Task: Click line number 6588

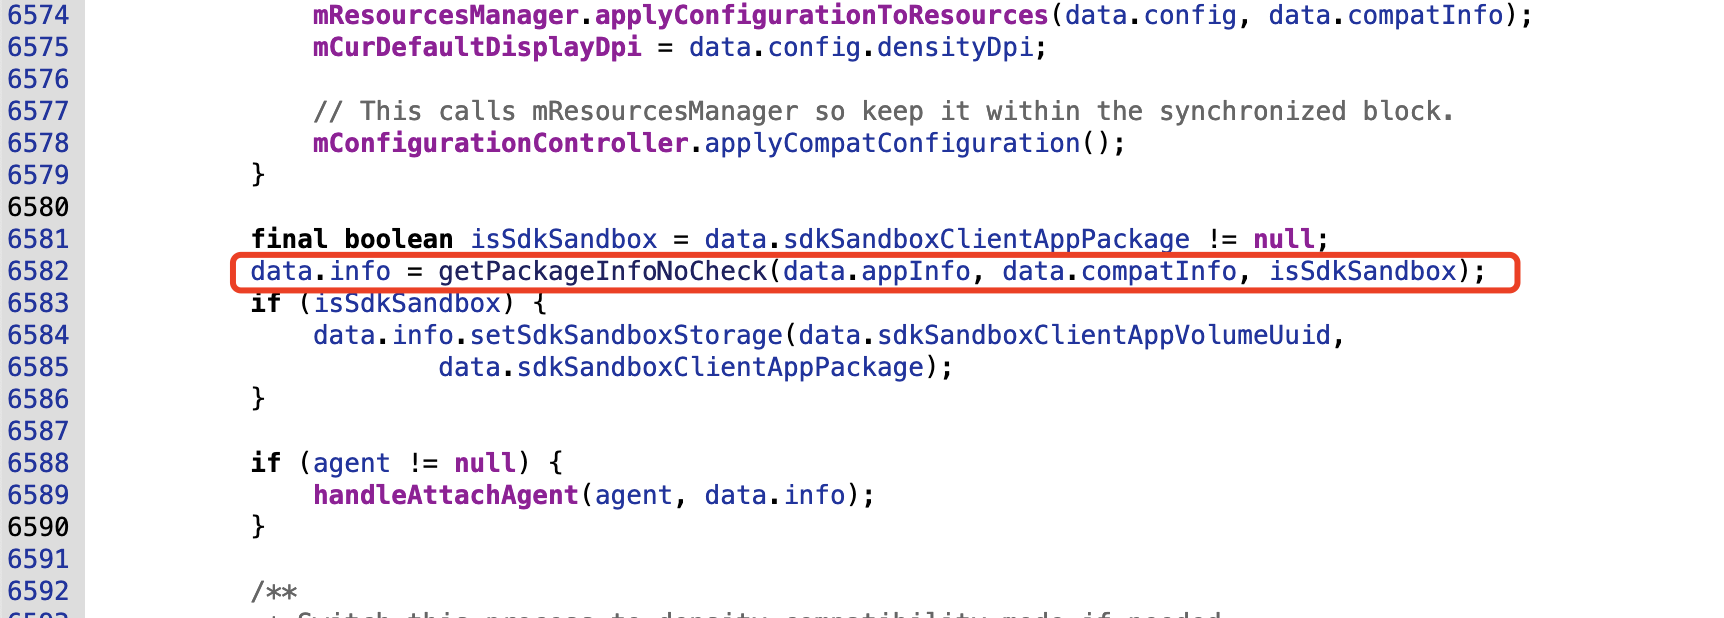Action: coord(38,463)
